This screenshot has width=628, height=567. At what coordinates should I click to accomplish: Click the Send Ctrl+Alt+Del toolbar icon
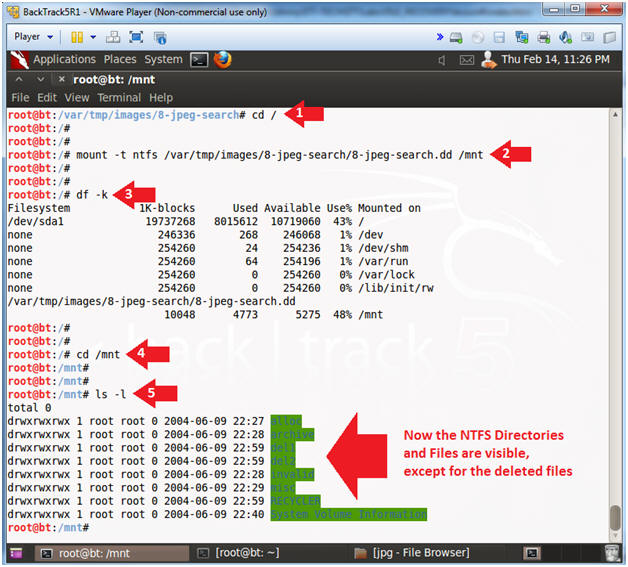pos(113,37)
